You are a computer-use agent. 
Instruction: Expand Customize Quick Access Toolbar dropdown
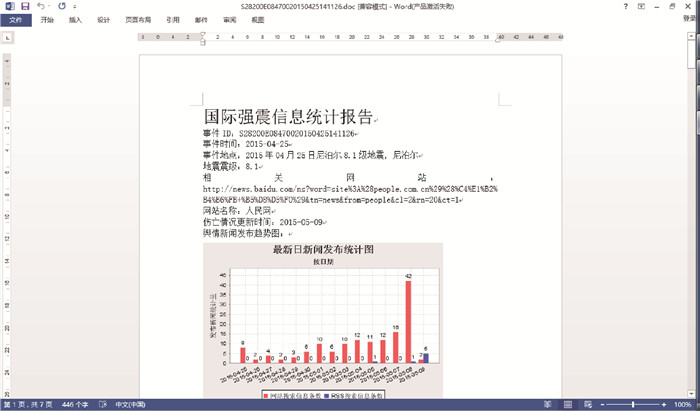[x=77, y=6]
